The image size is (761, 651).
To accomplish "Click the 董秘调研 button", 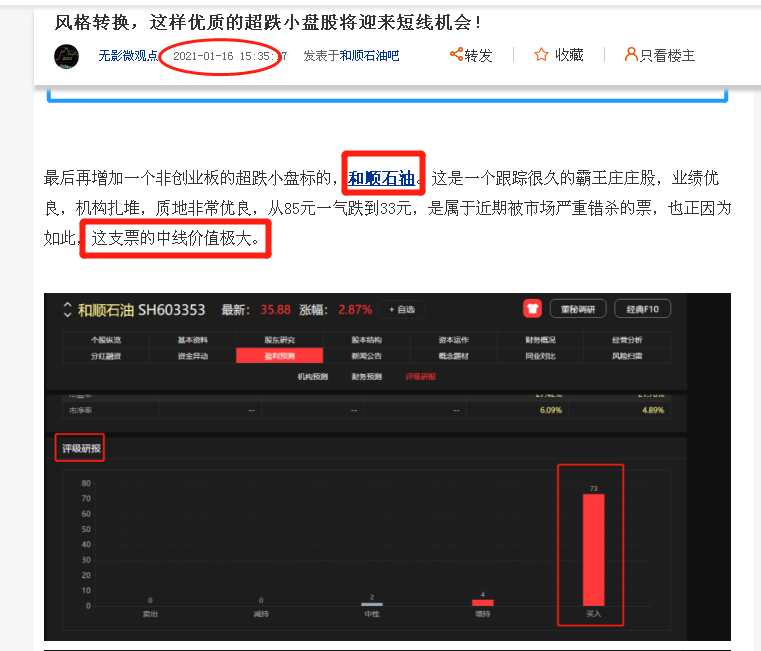I will pyautogui.click(x=578, y=309).
